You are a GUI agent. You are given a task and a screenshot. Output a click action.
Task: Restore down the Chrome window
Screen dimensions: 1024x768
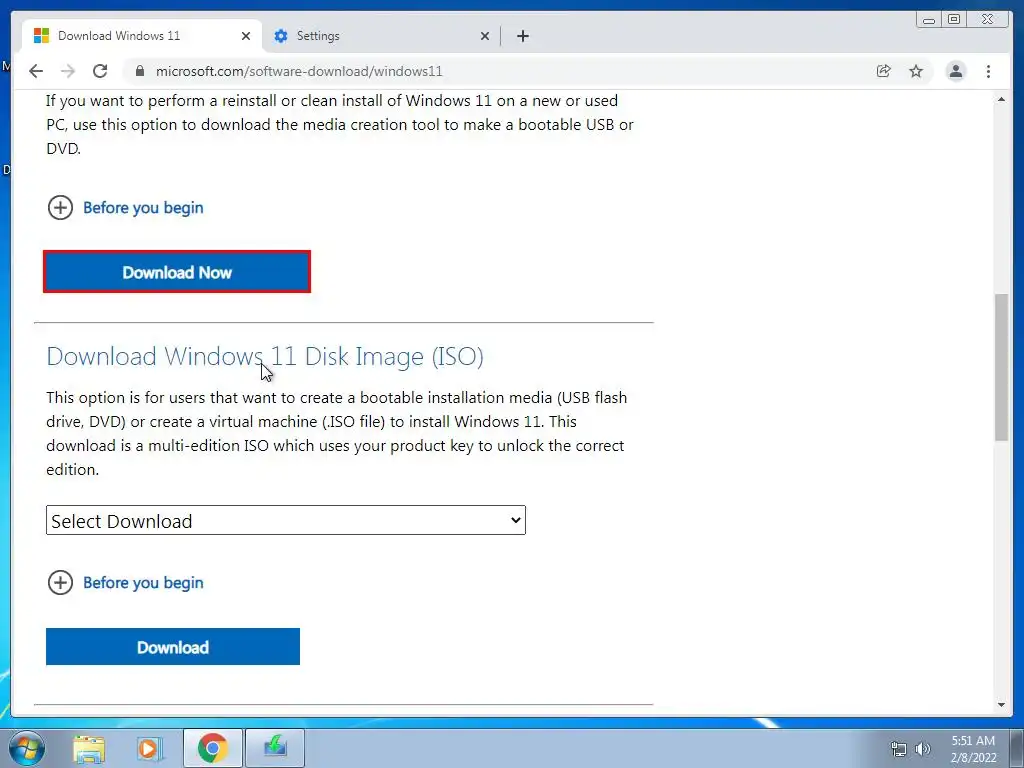954,20
